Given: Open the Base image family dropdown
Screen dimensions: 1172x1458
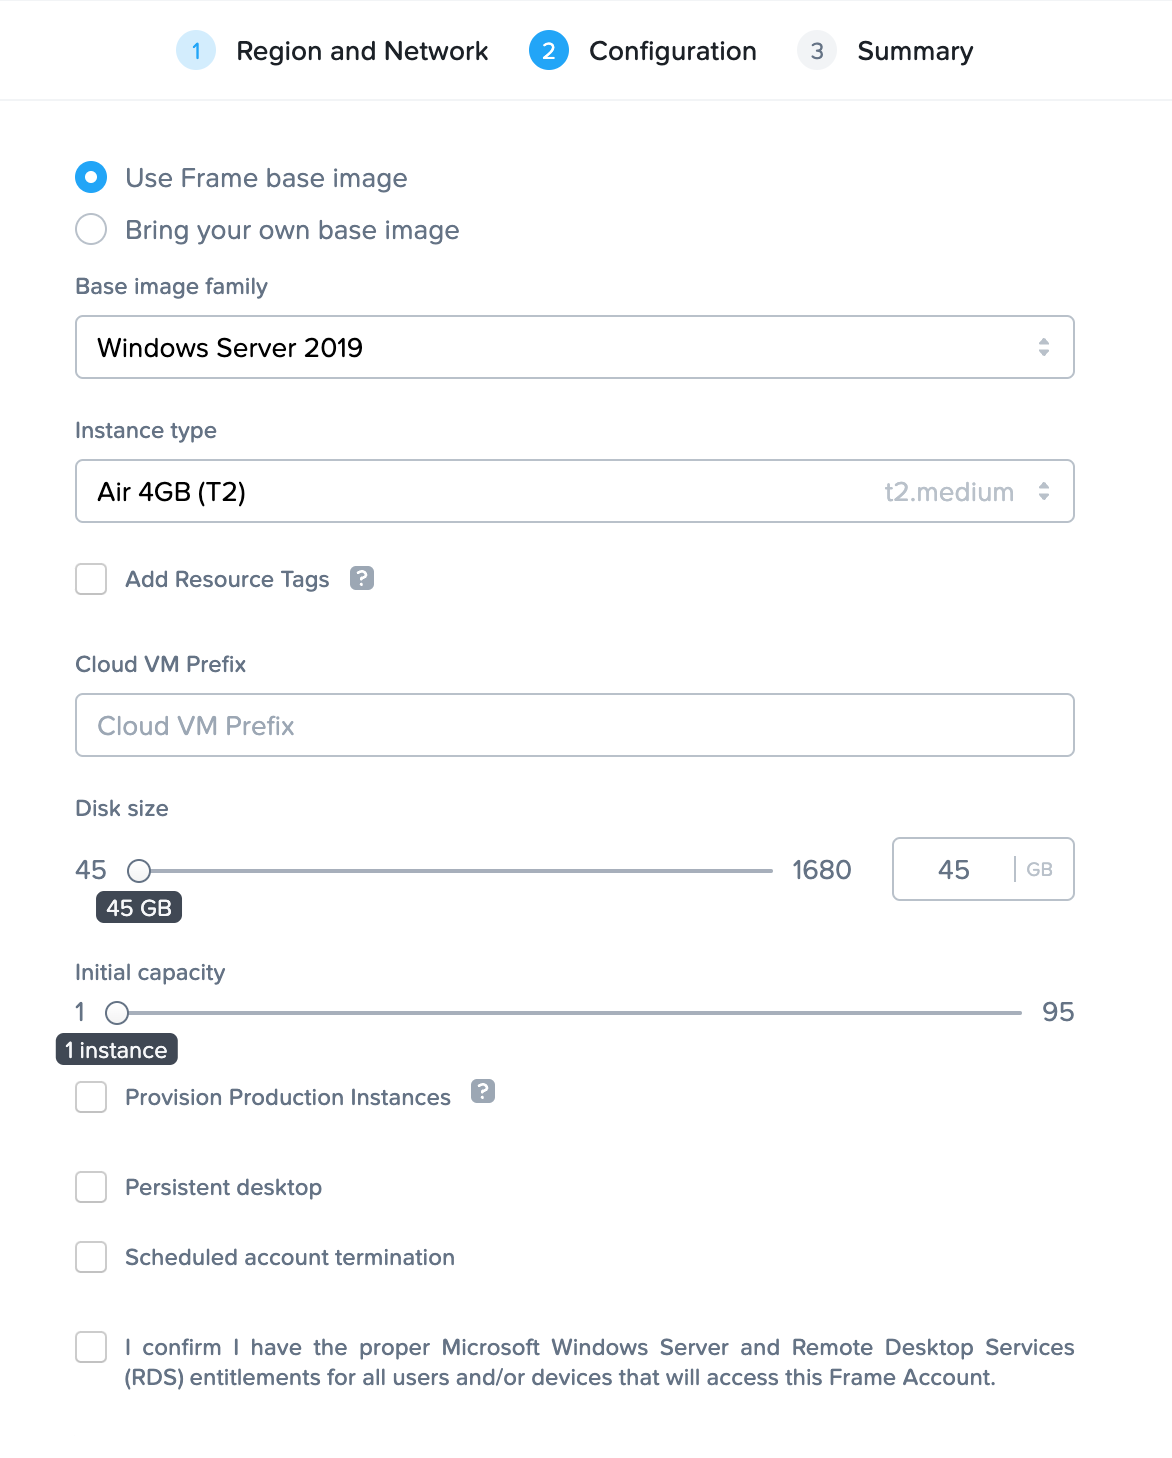Looking at the screenshot, I should pyautogui.click(x=575, y=347).
